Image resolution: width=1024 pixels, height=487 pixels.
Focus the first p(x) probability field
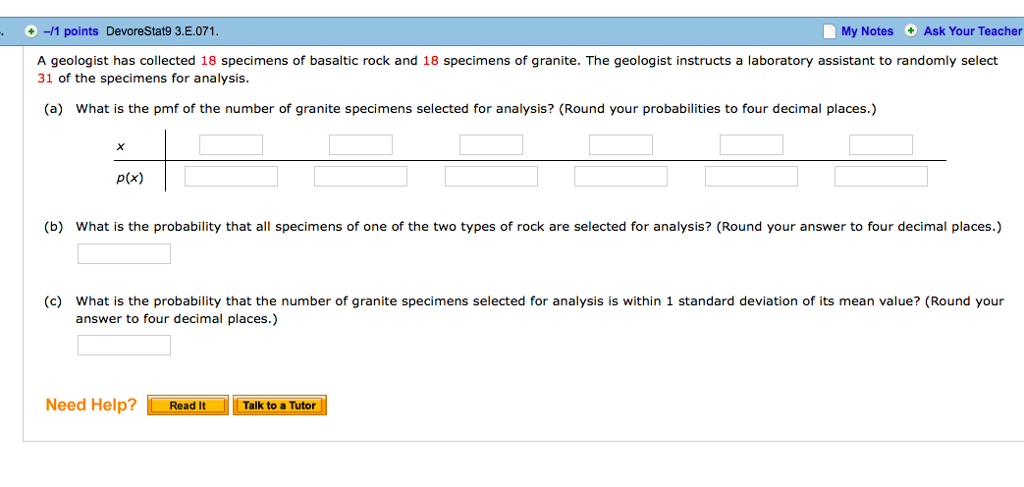coord(231,177)
